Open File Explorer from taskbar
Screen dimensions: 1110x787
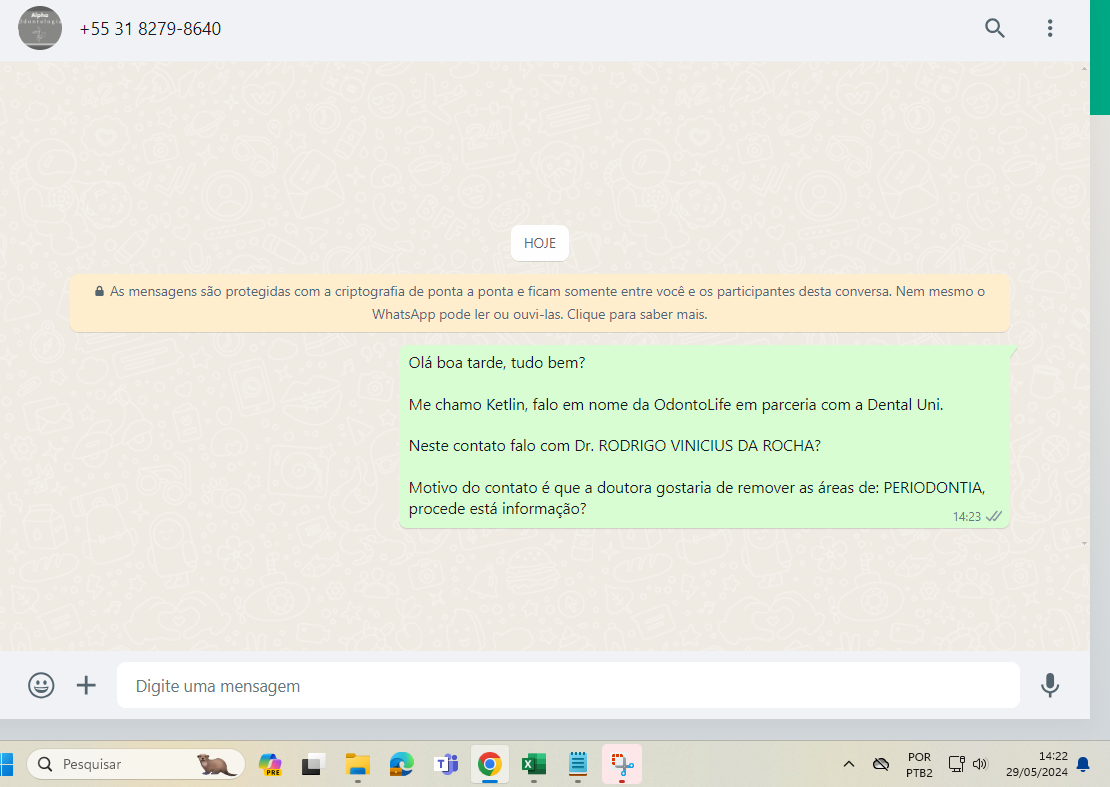pyautogui.click(x=357, y=764)
